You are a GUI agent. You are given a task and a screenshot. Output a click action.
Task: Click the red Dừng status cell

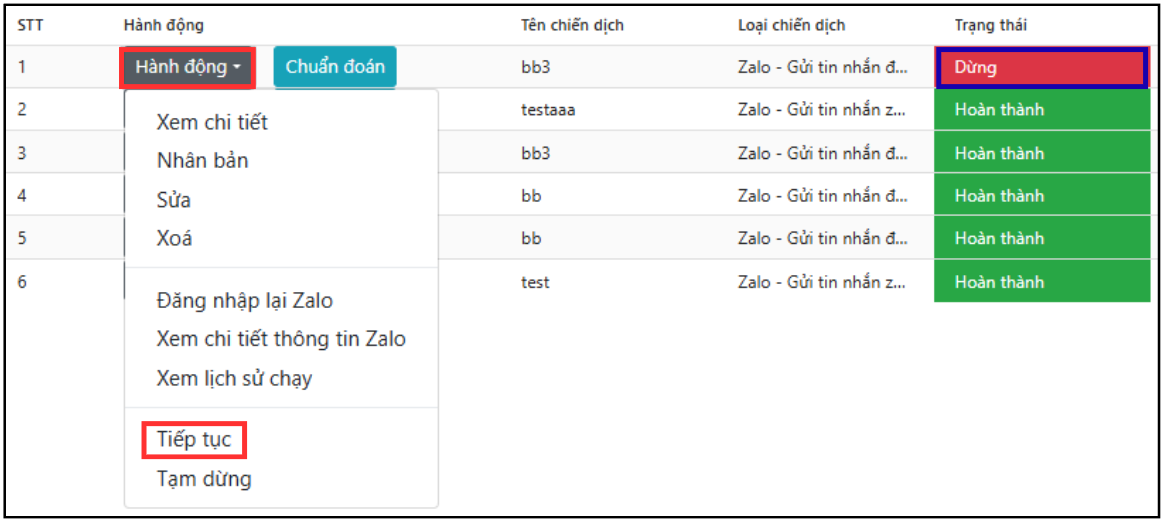coord(1041,68)
